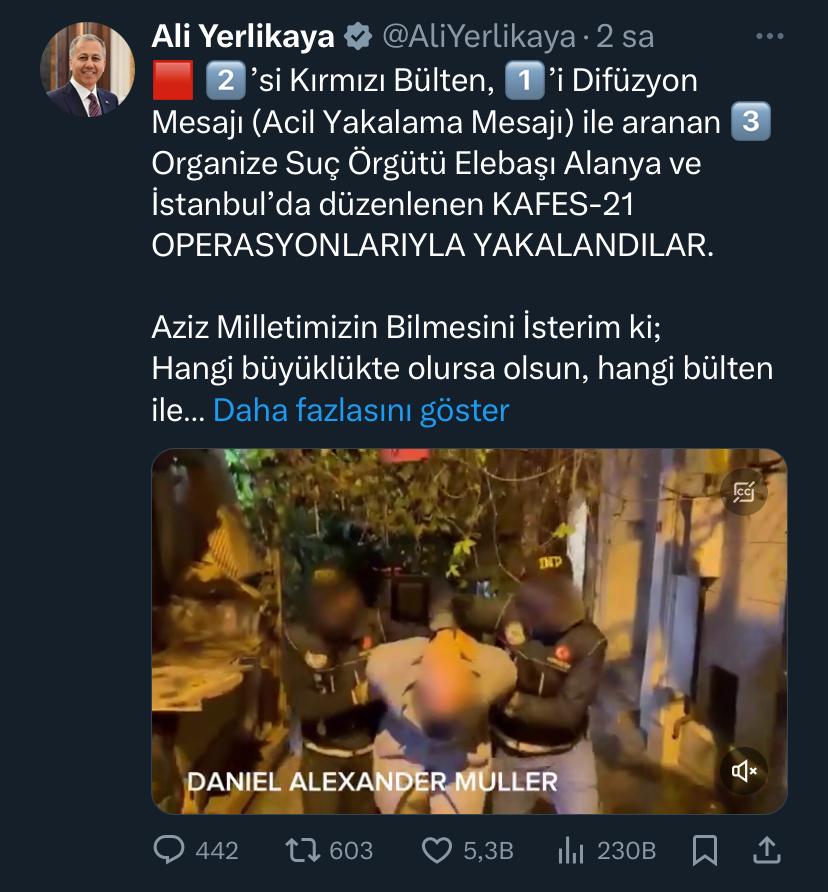
Task: Bookmark this tweet
Action: point(705,850)
